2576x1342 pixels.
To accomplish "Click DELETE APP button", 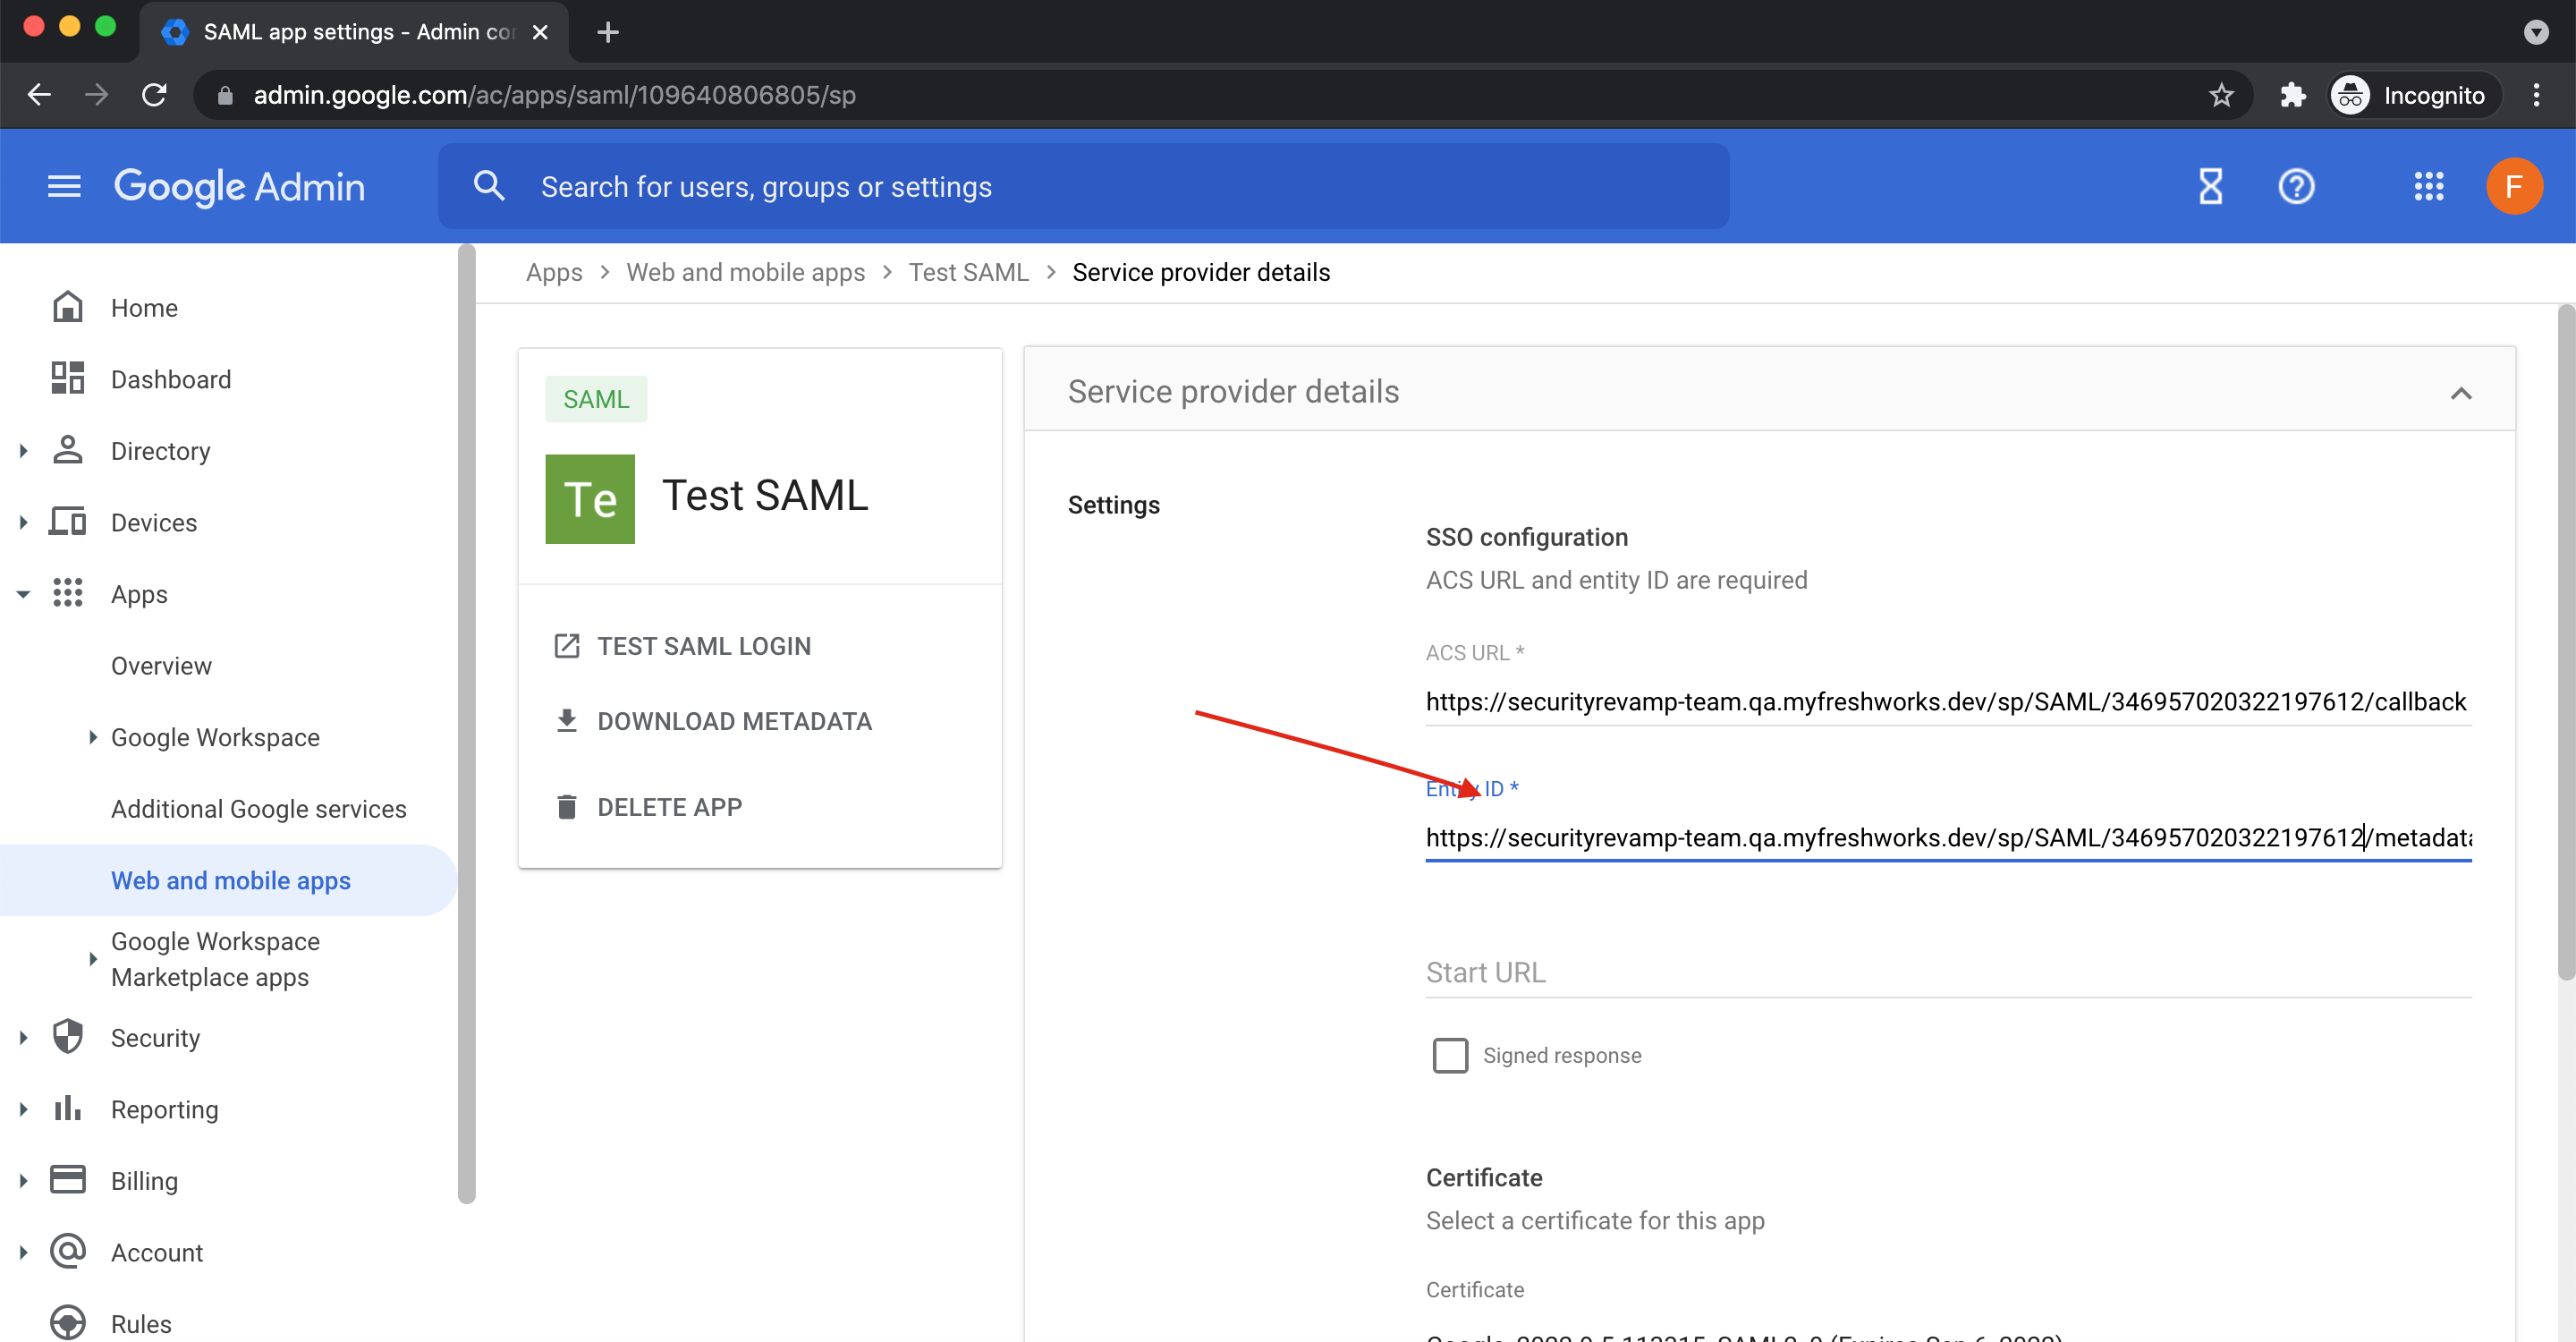I will pyautogui.click(x=668, y=807).
